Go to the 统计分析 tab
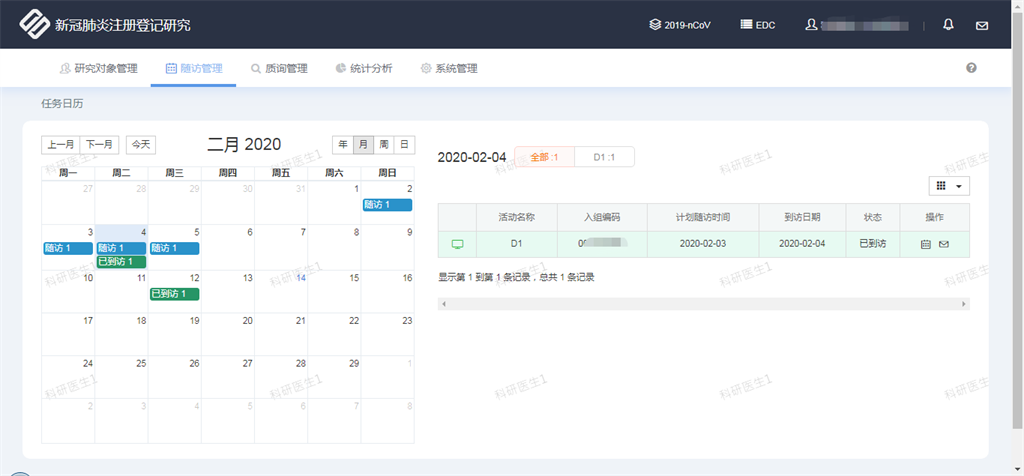The width and height of the screenshot is (1024, 476). [364, 69]
